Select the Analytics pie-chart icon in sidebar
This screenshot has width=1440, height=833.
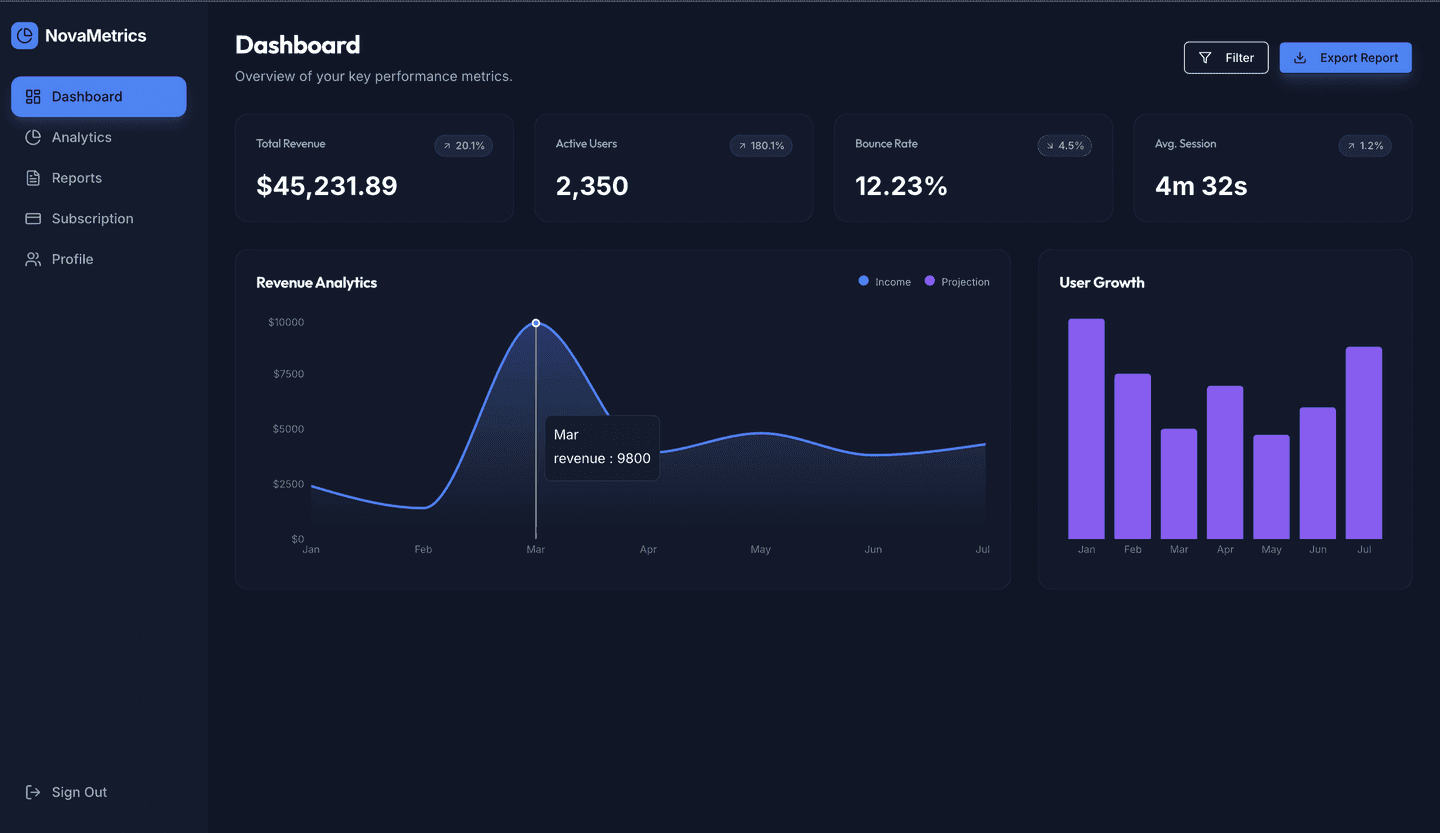tap(33, 137)
